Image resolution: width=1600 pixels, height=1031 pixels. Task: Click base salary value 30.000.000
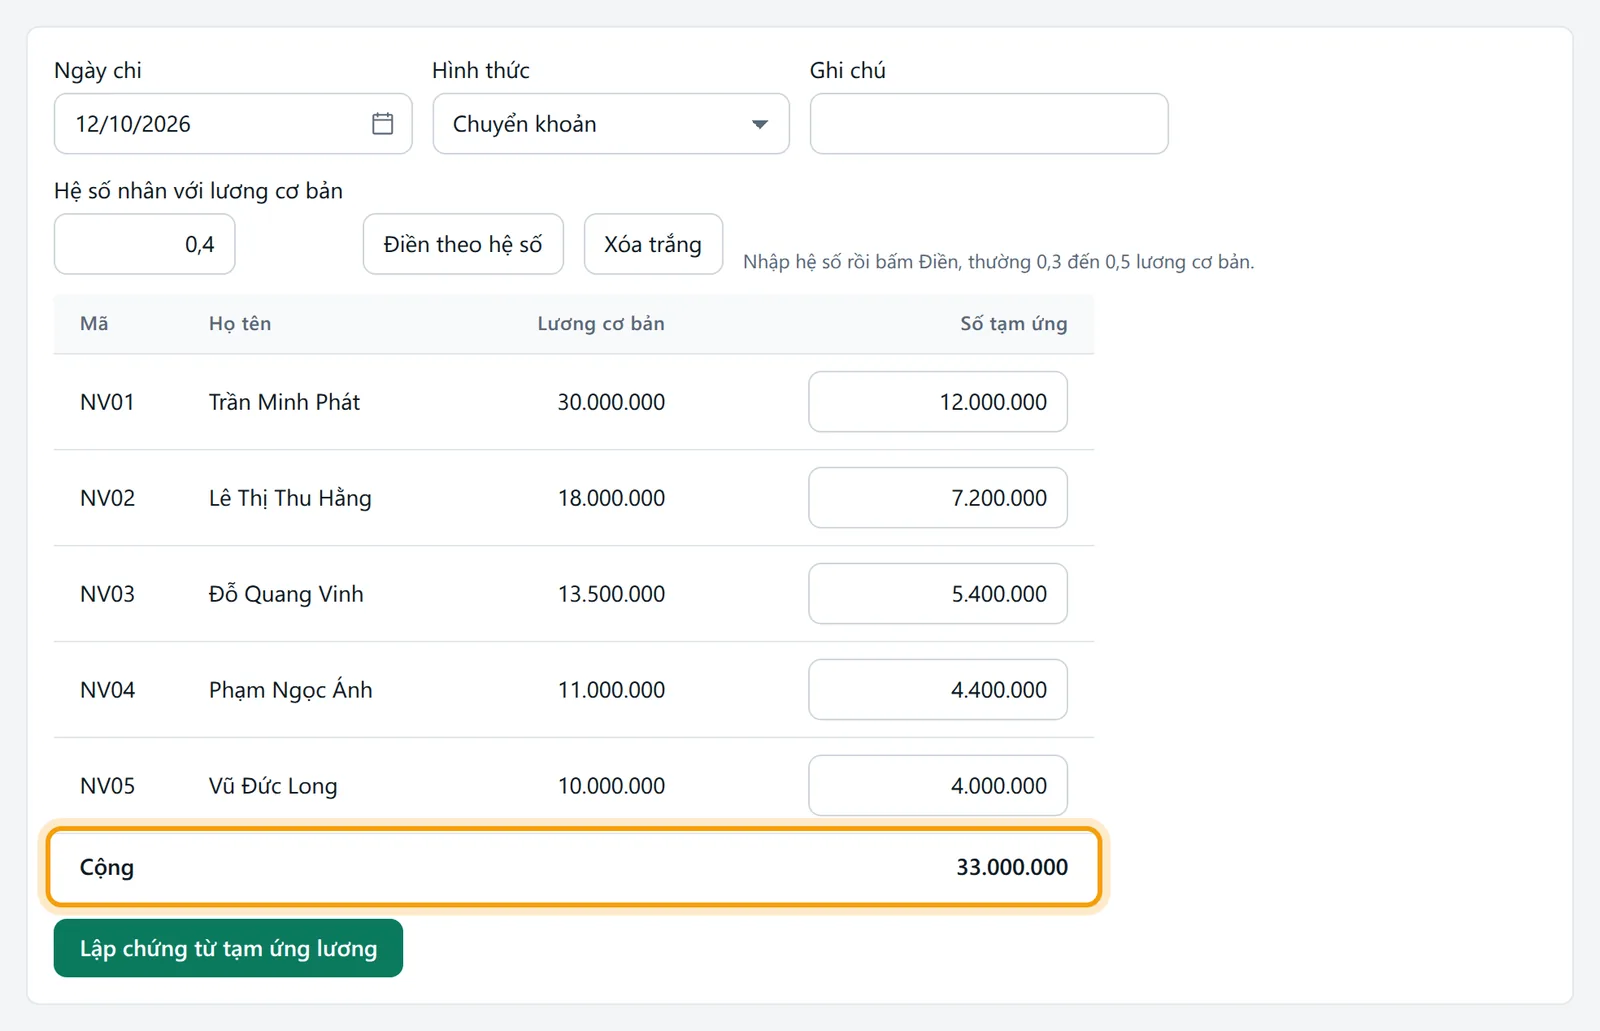(x=611, y=402)
